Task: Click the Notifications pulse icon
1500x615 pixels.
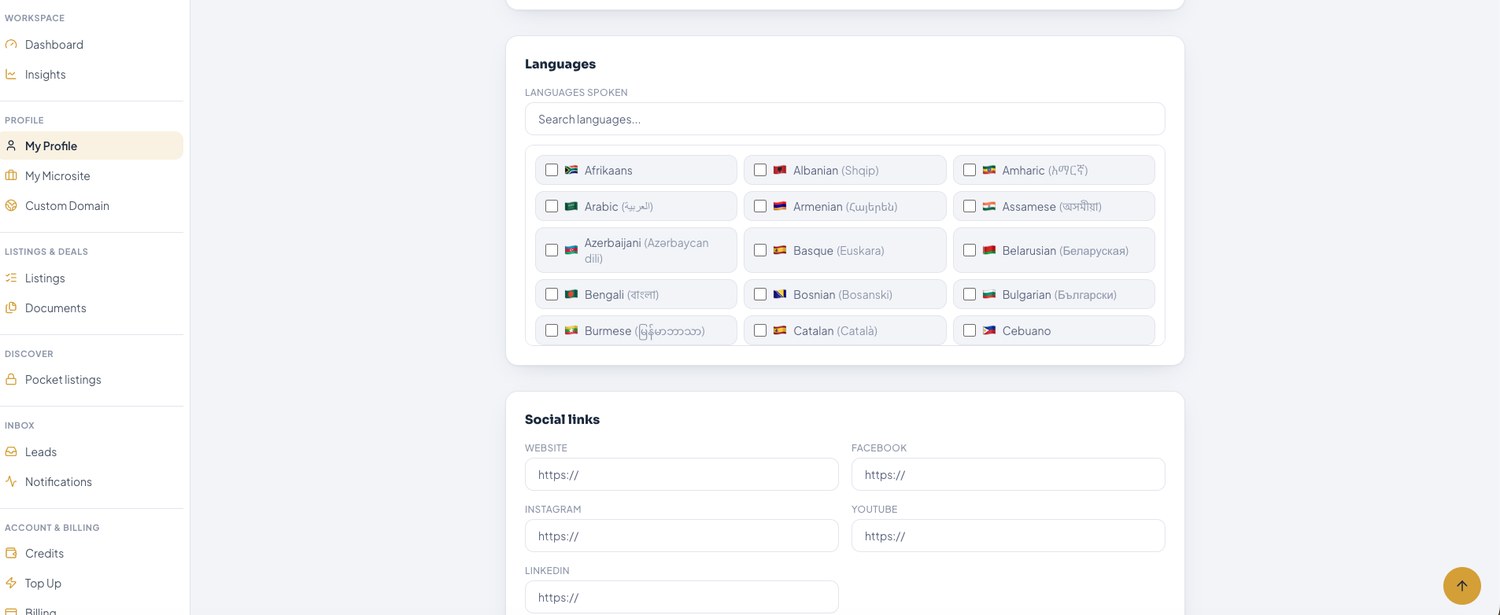Action: [11, 482]
